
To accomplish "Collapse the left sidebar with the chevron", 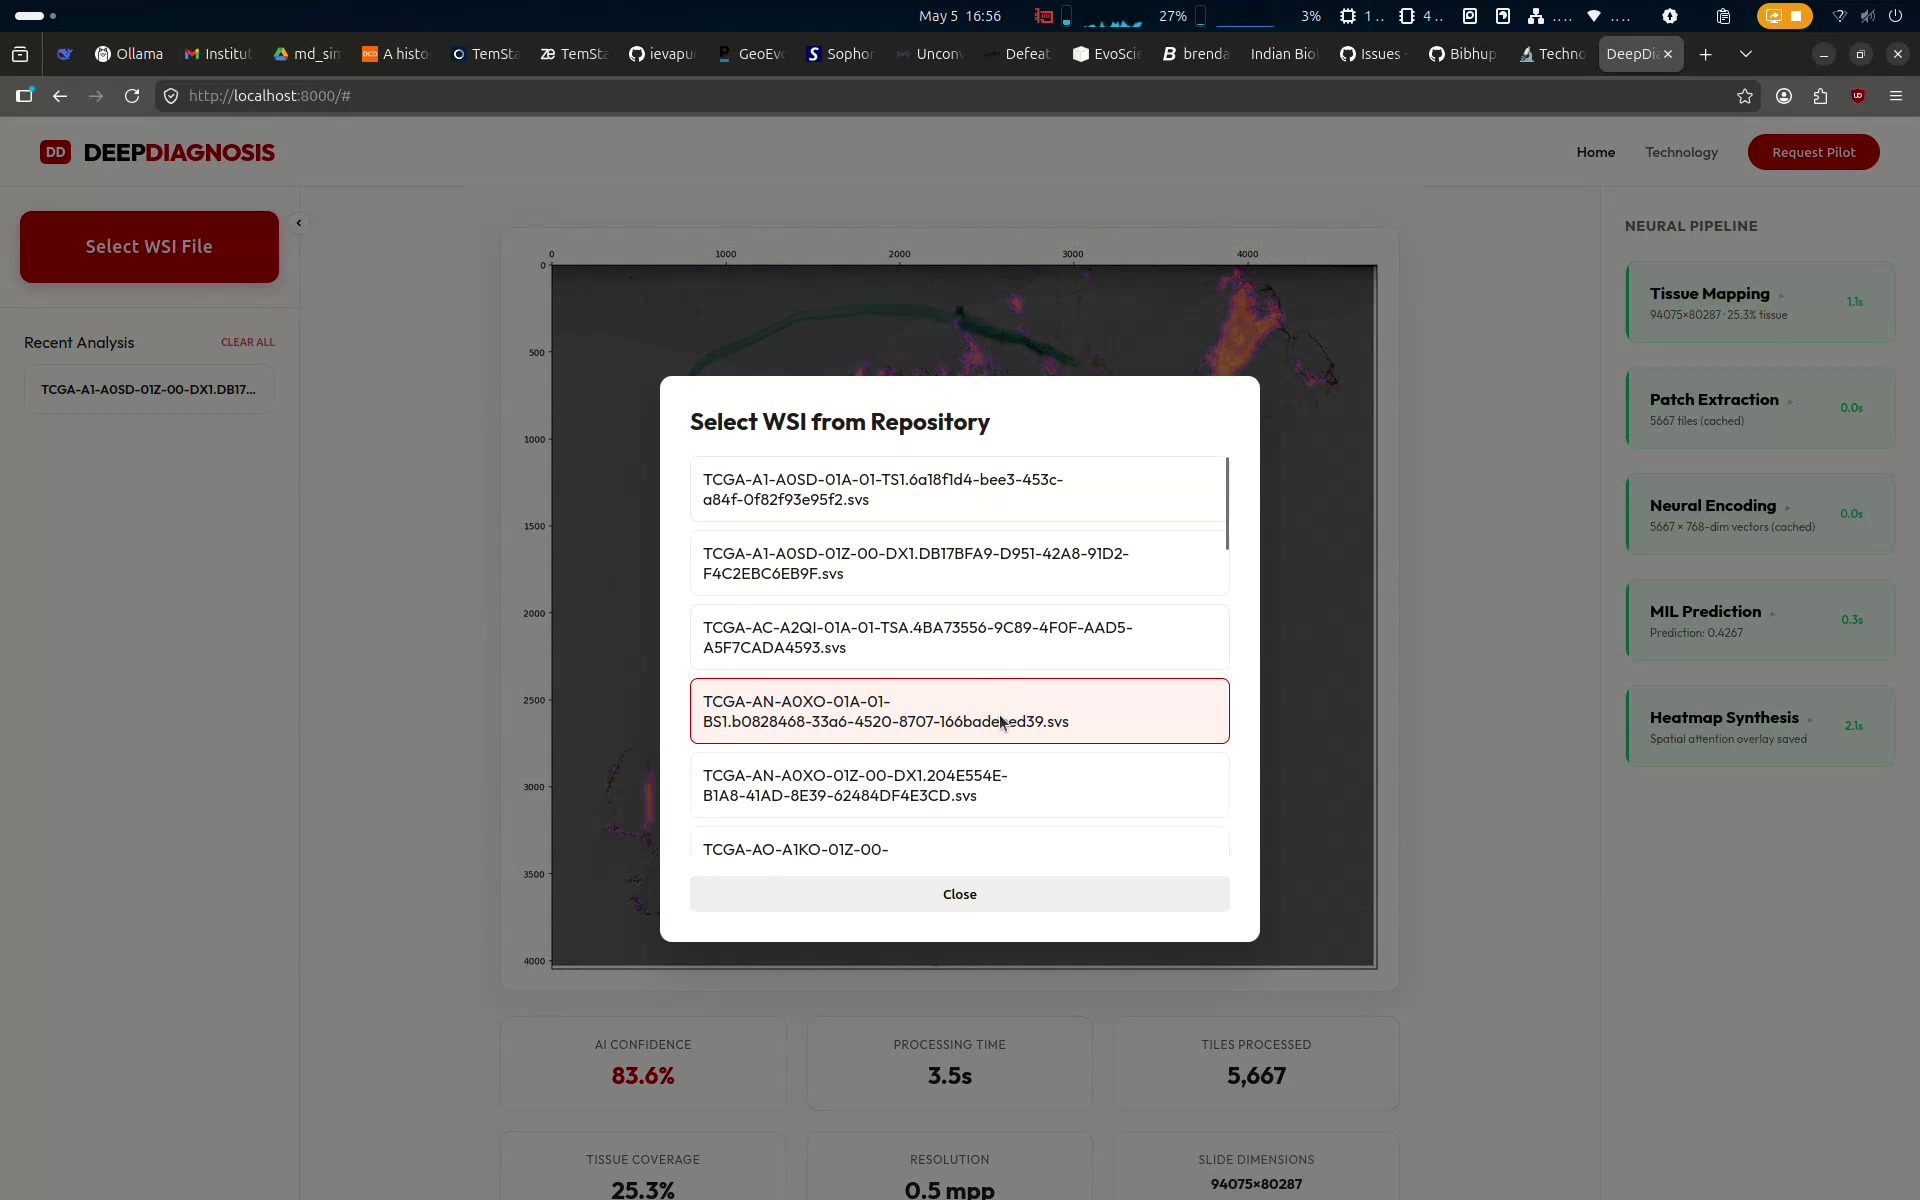I will 298,223.
